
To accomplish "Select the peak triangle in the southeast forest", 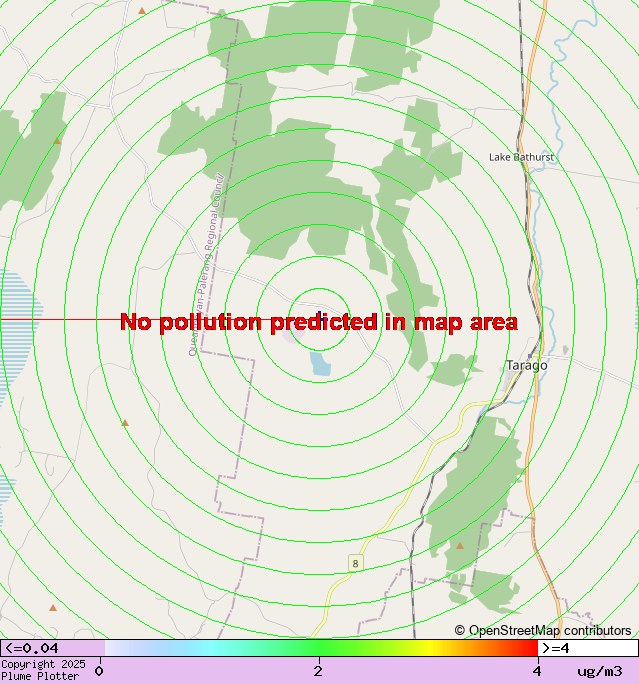I will click(460, 546).
